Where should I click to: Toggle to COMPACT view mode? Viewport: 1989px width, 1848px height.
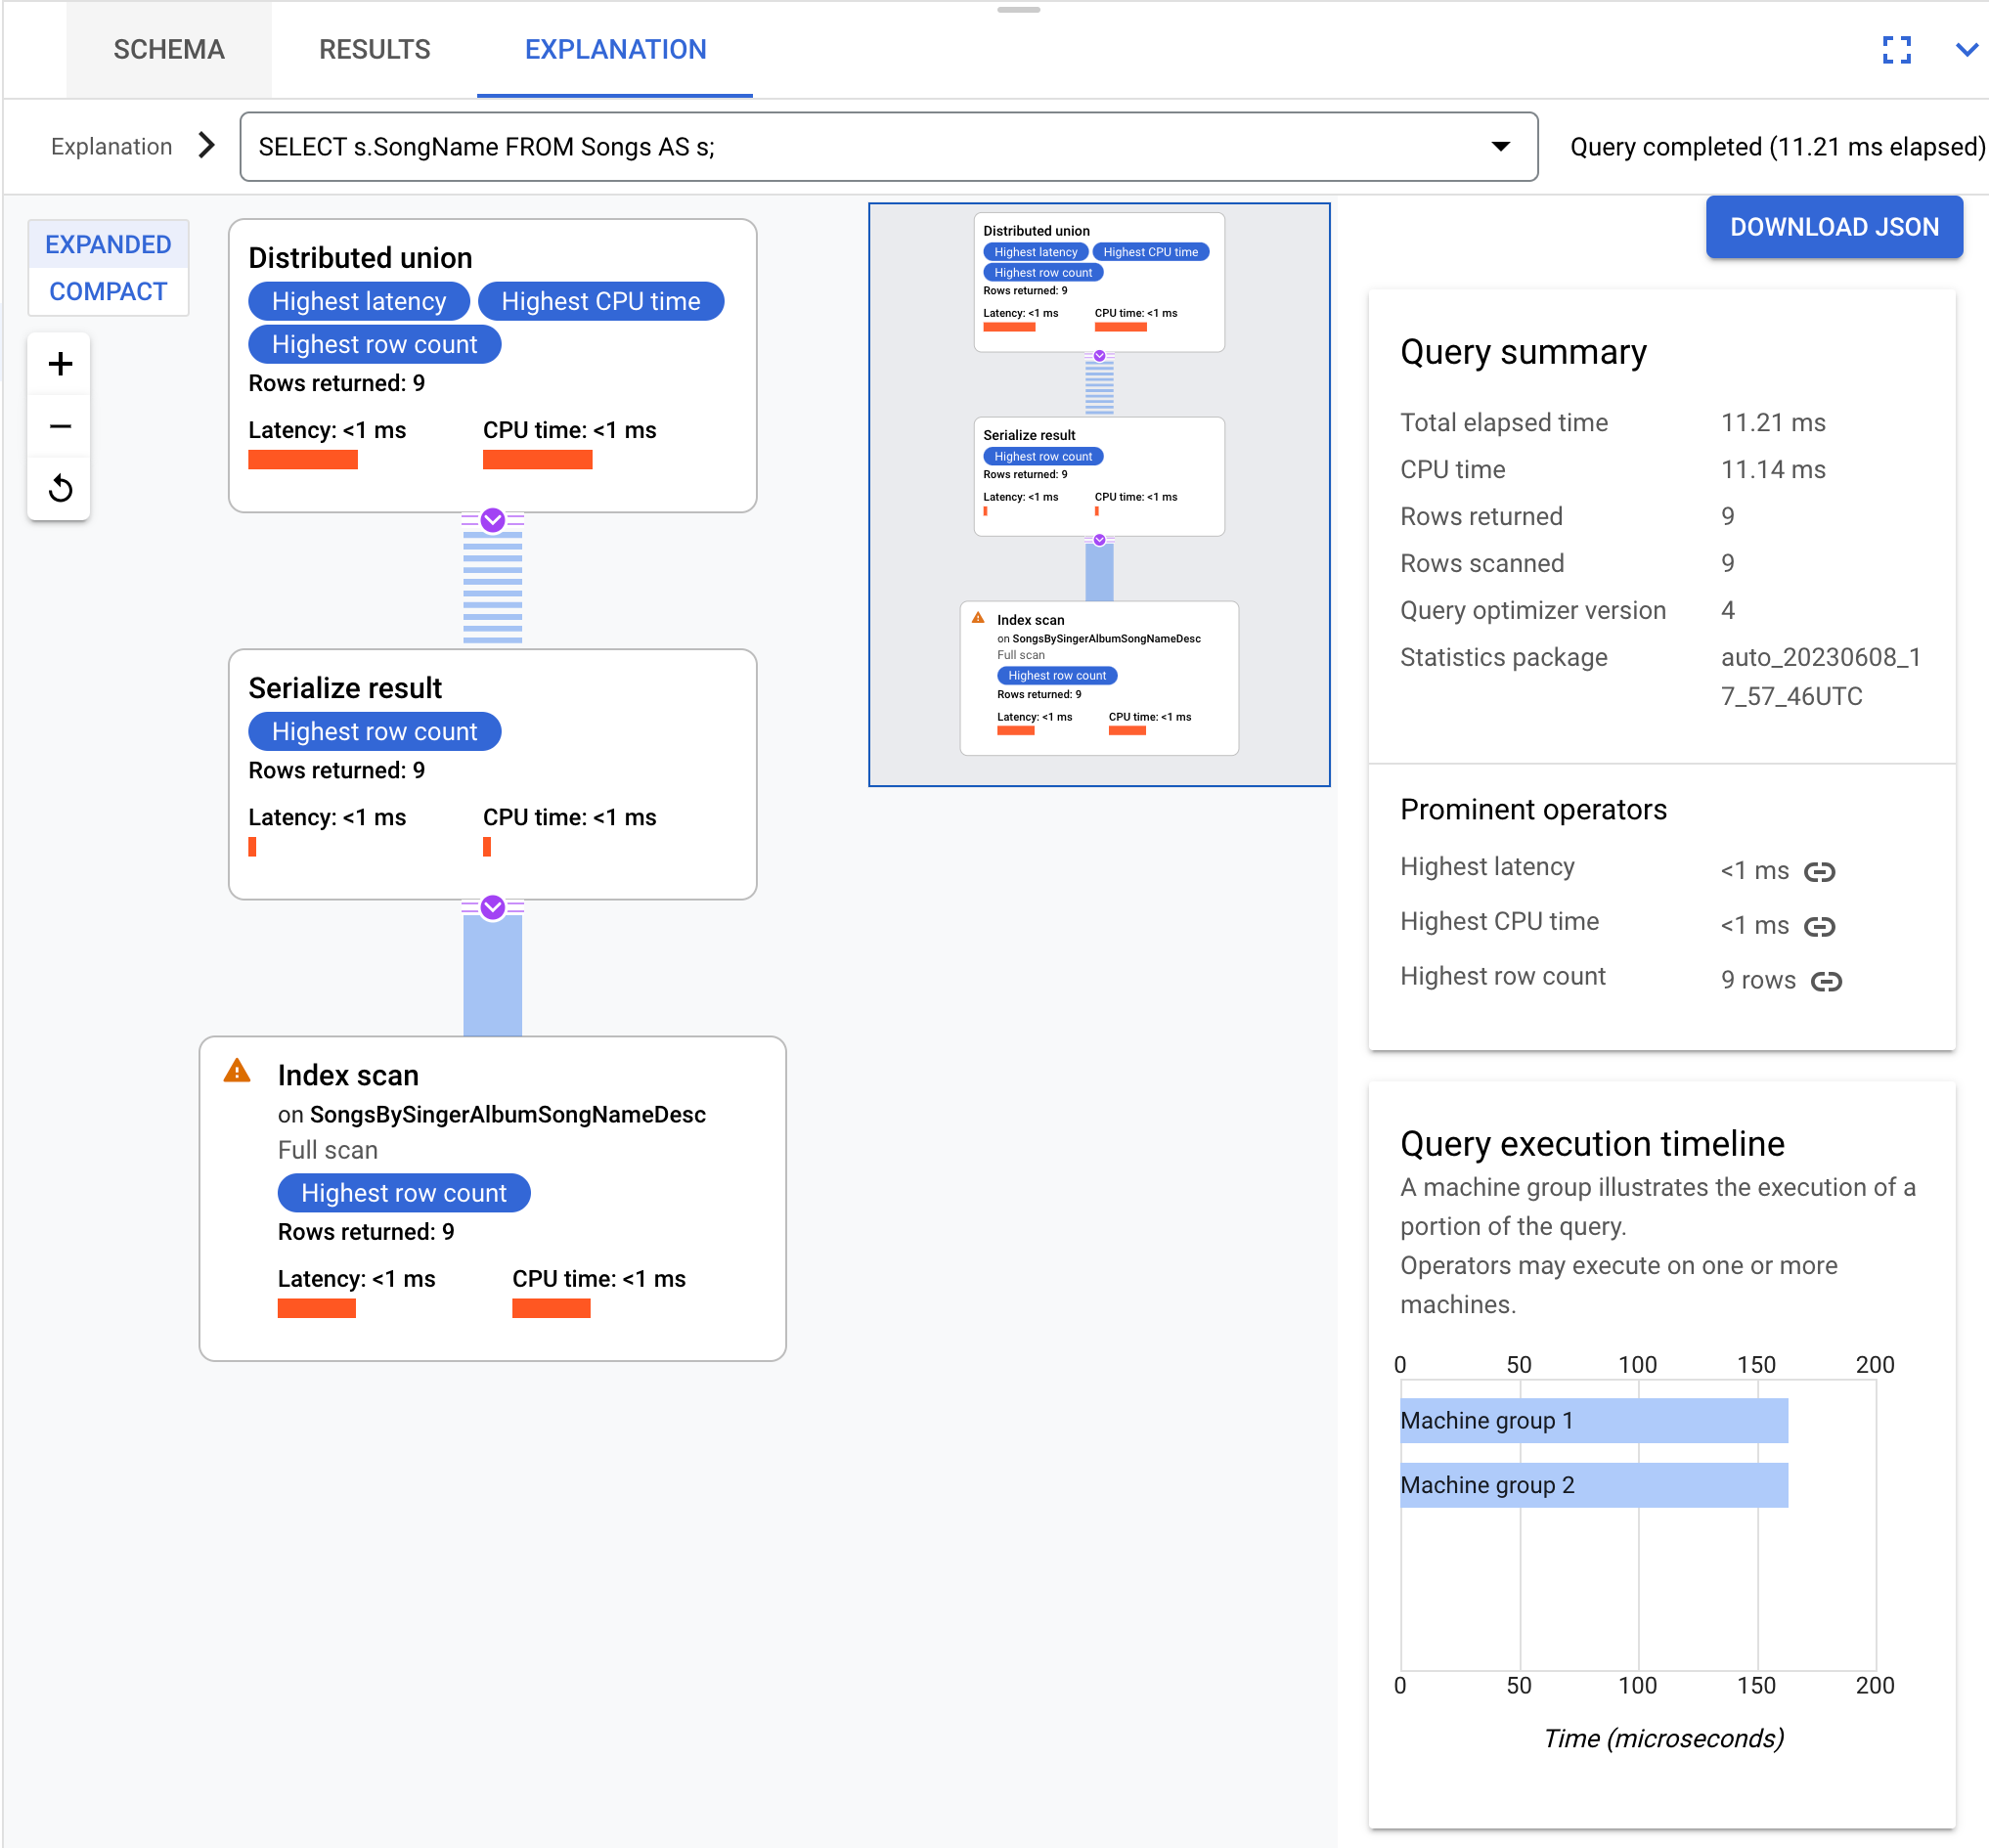108,291
